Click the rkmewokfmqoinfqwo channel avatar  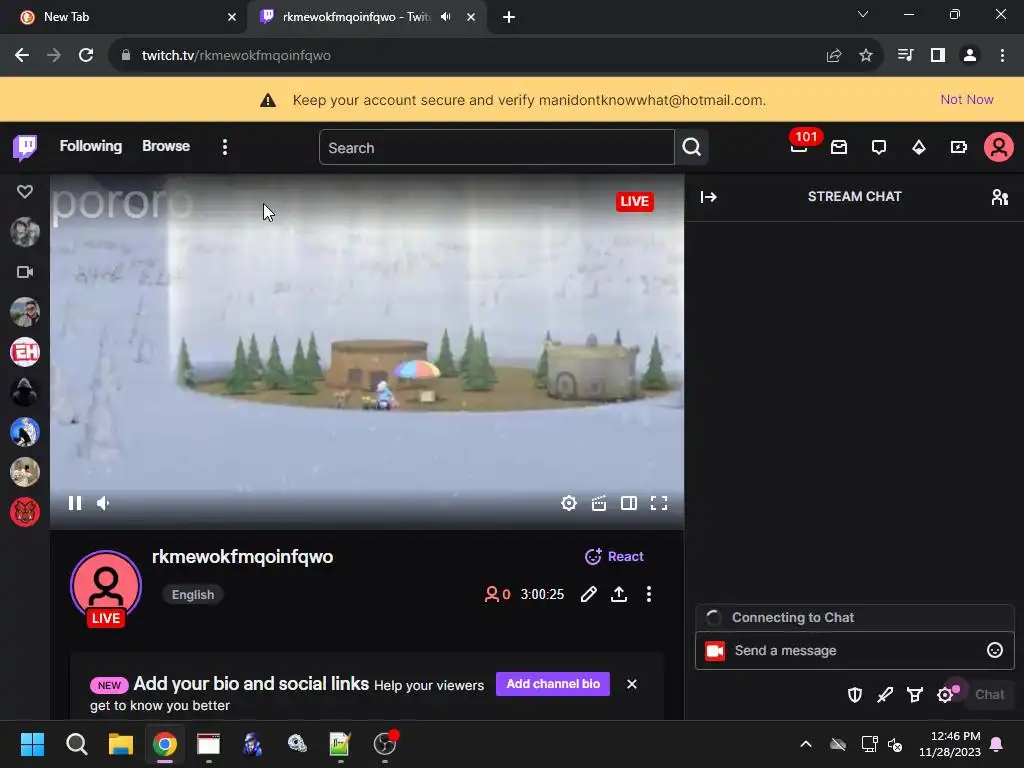(x=106, y=586)
